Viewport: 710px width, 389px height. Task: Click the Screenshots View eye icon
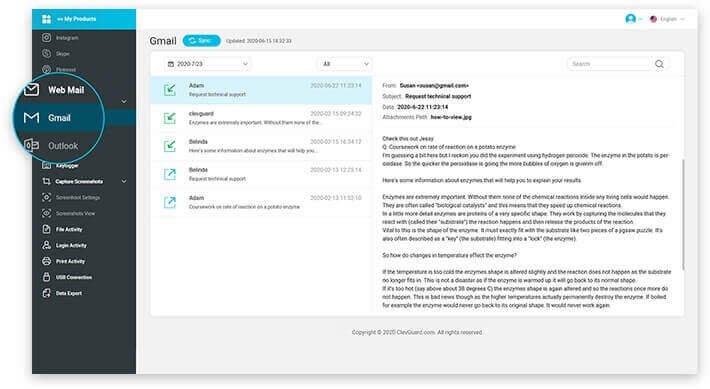click(x=47, y=213)
